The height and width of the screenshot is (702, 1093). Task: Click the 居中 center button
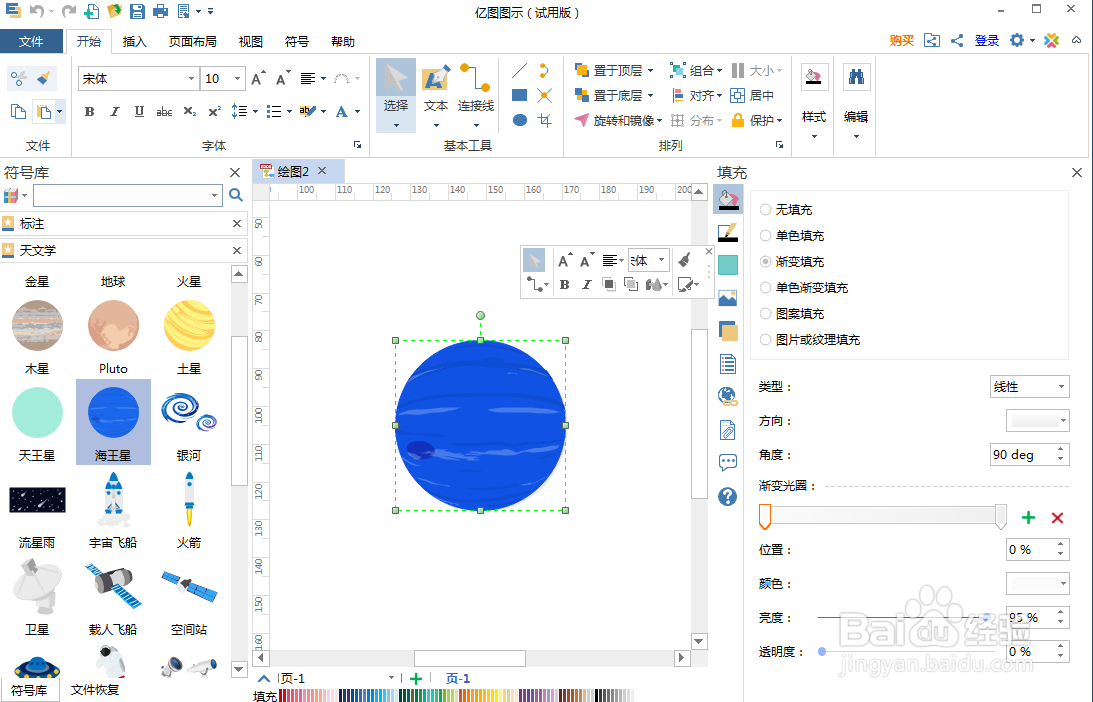coord(752,96)
